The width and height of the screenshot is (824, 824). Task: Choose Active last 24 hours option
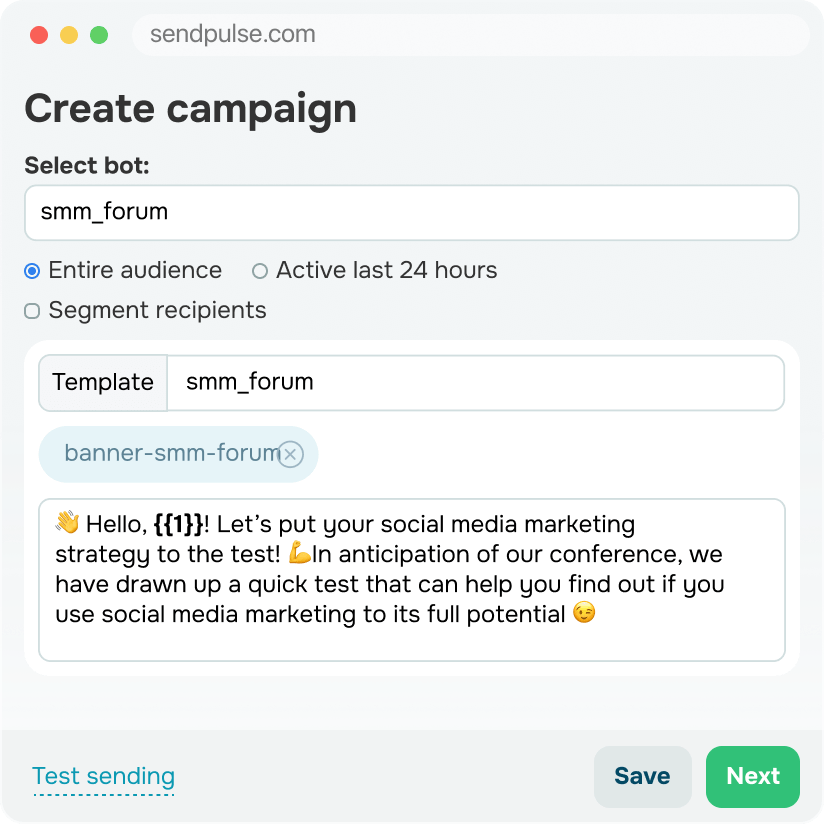point(260,271)
